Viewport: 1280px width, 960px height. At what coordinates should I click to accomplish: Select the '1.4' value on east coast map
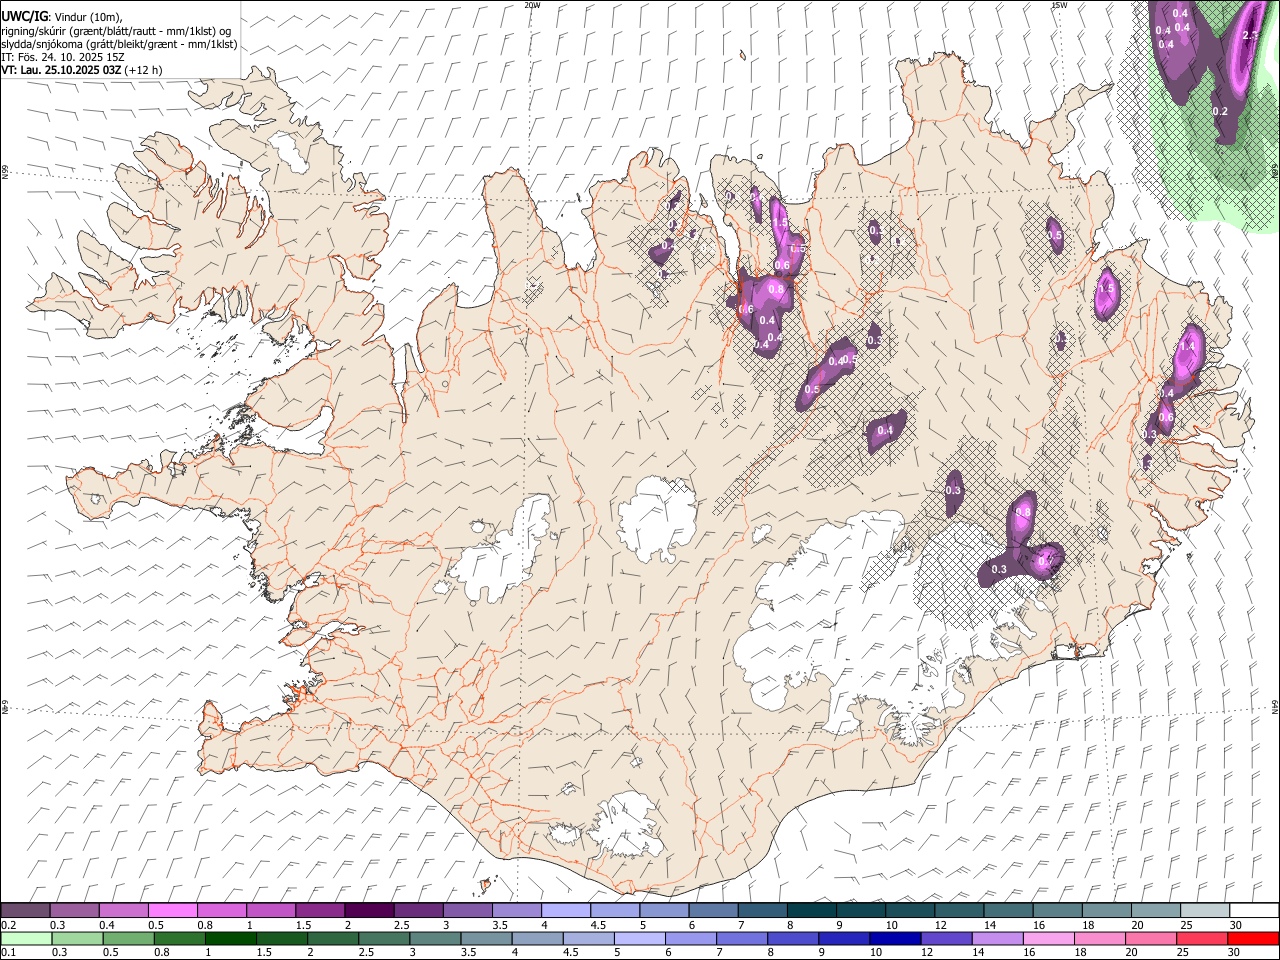click(1188, 346)
